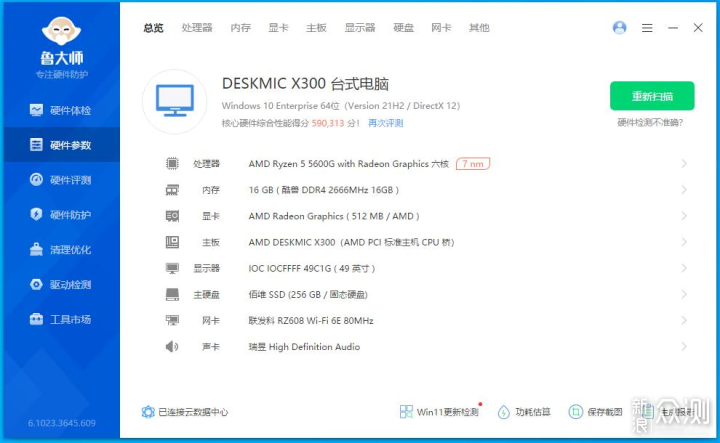Expand the 内存 row chevron
Screen dimensions: 720x443
click(684, 190)
